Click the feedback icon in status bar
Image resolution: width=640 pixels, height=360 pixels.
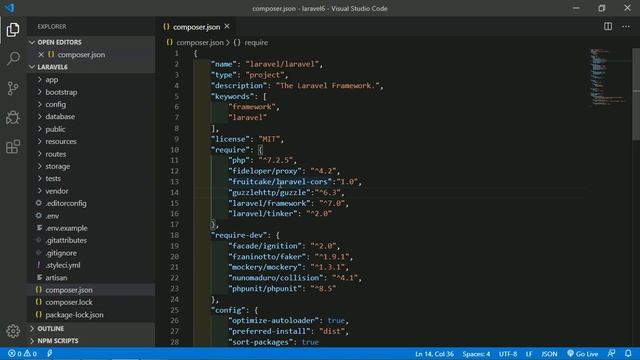click(611, 353)
